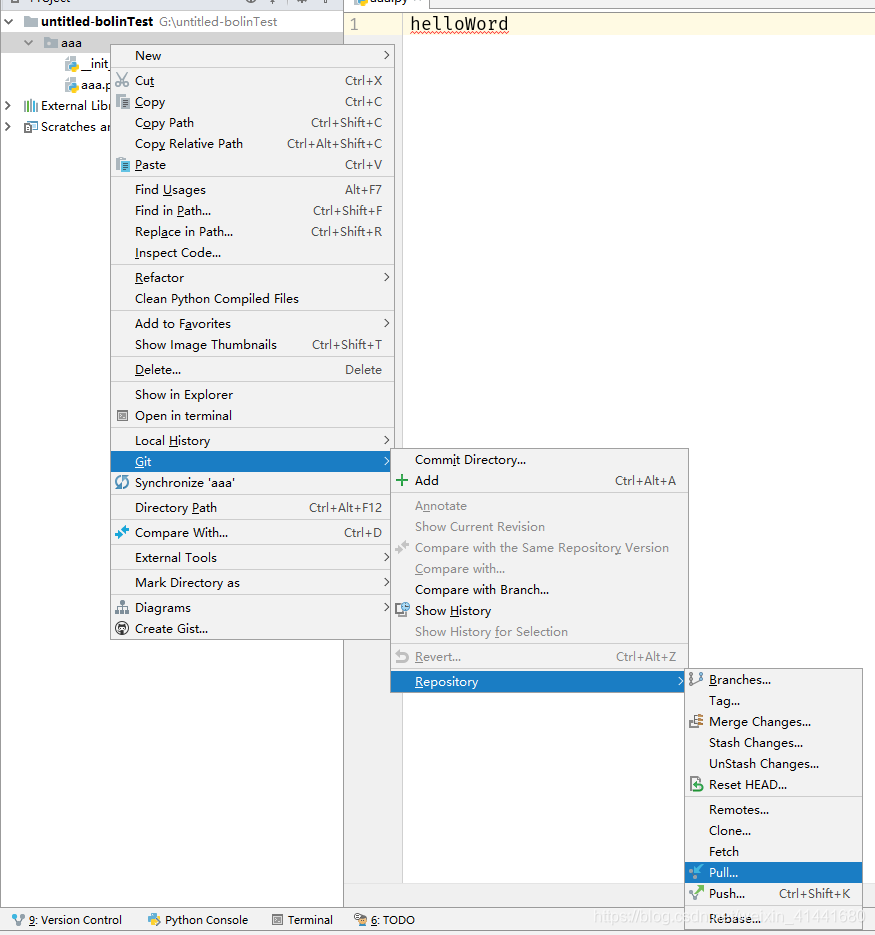Screen dimensions: 875x935
Task: Click the Synchronize 'aaa' refresh icon
Action: pos(122,482)
